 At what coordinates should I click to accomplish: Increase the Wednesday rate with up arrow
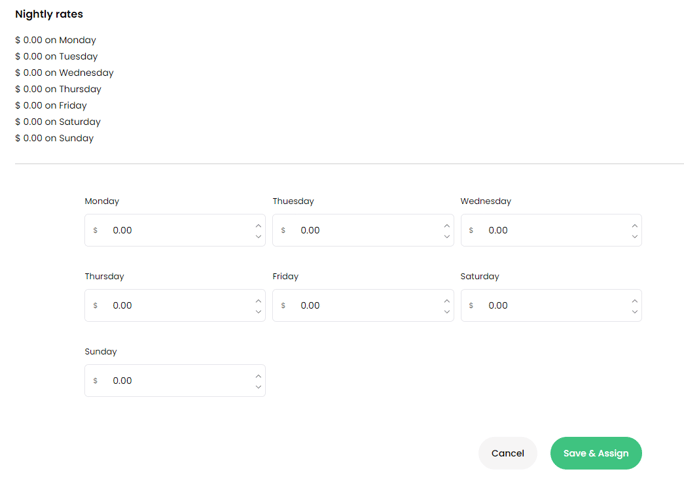click(635, 226)
